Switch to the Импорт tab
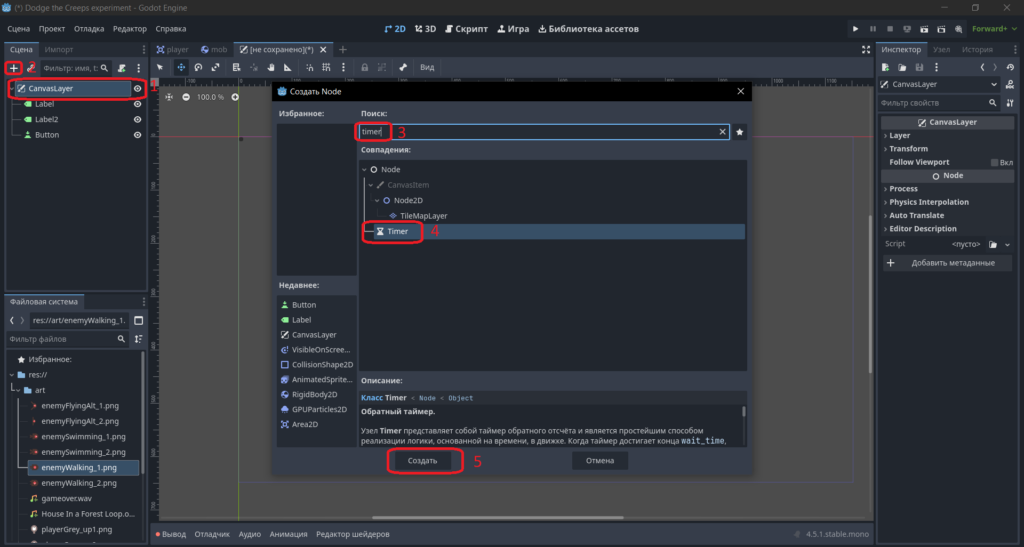1024x547 pixels. 59,50
